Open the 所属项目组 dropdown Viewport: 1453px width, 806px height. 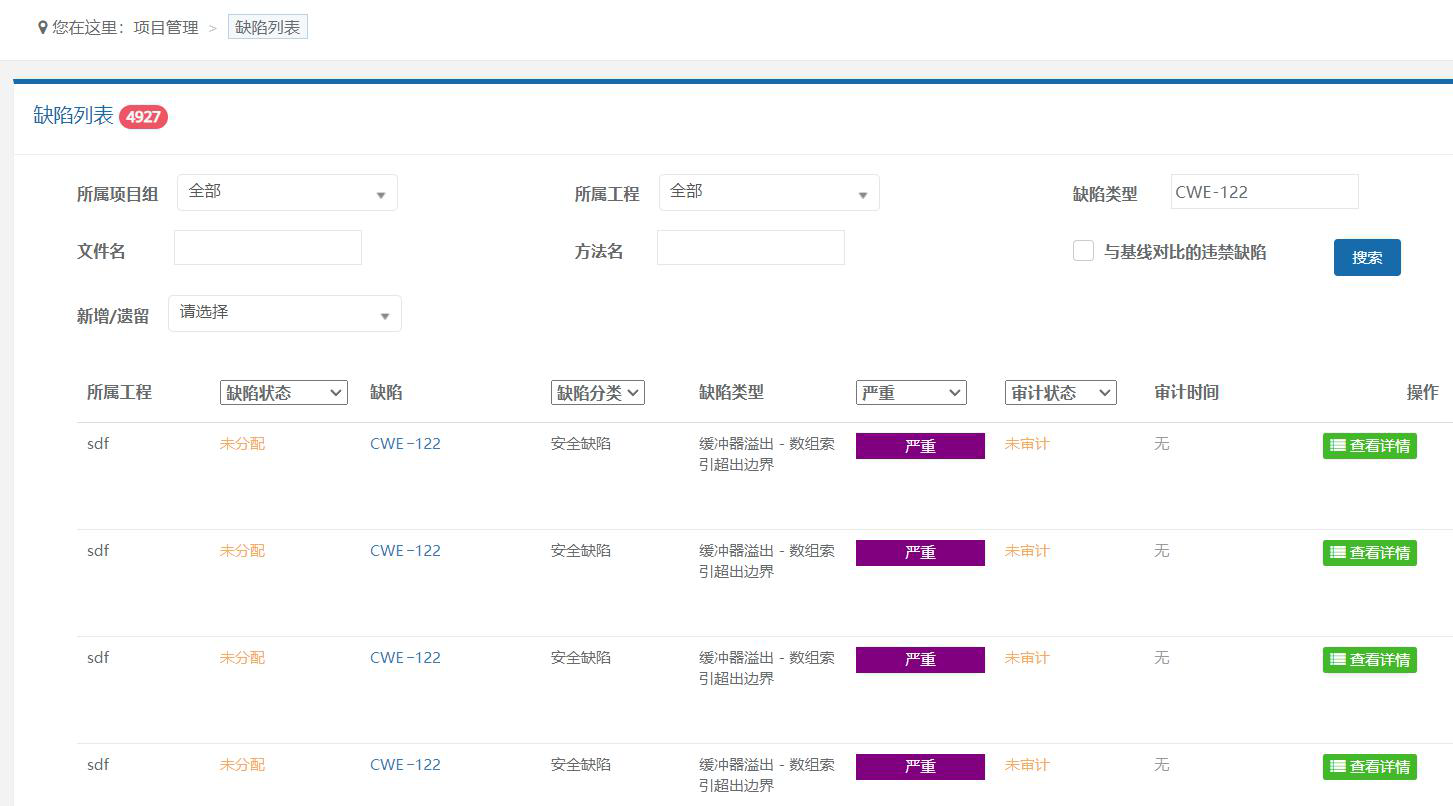pyautogui.click(x=287, y=193)
